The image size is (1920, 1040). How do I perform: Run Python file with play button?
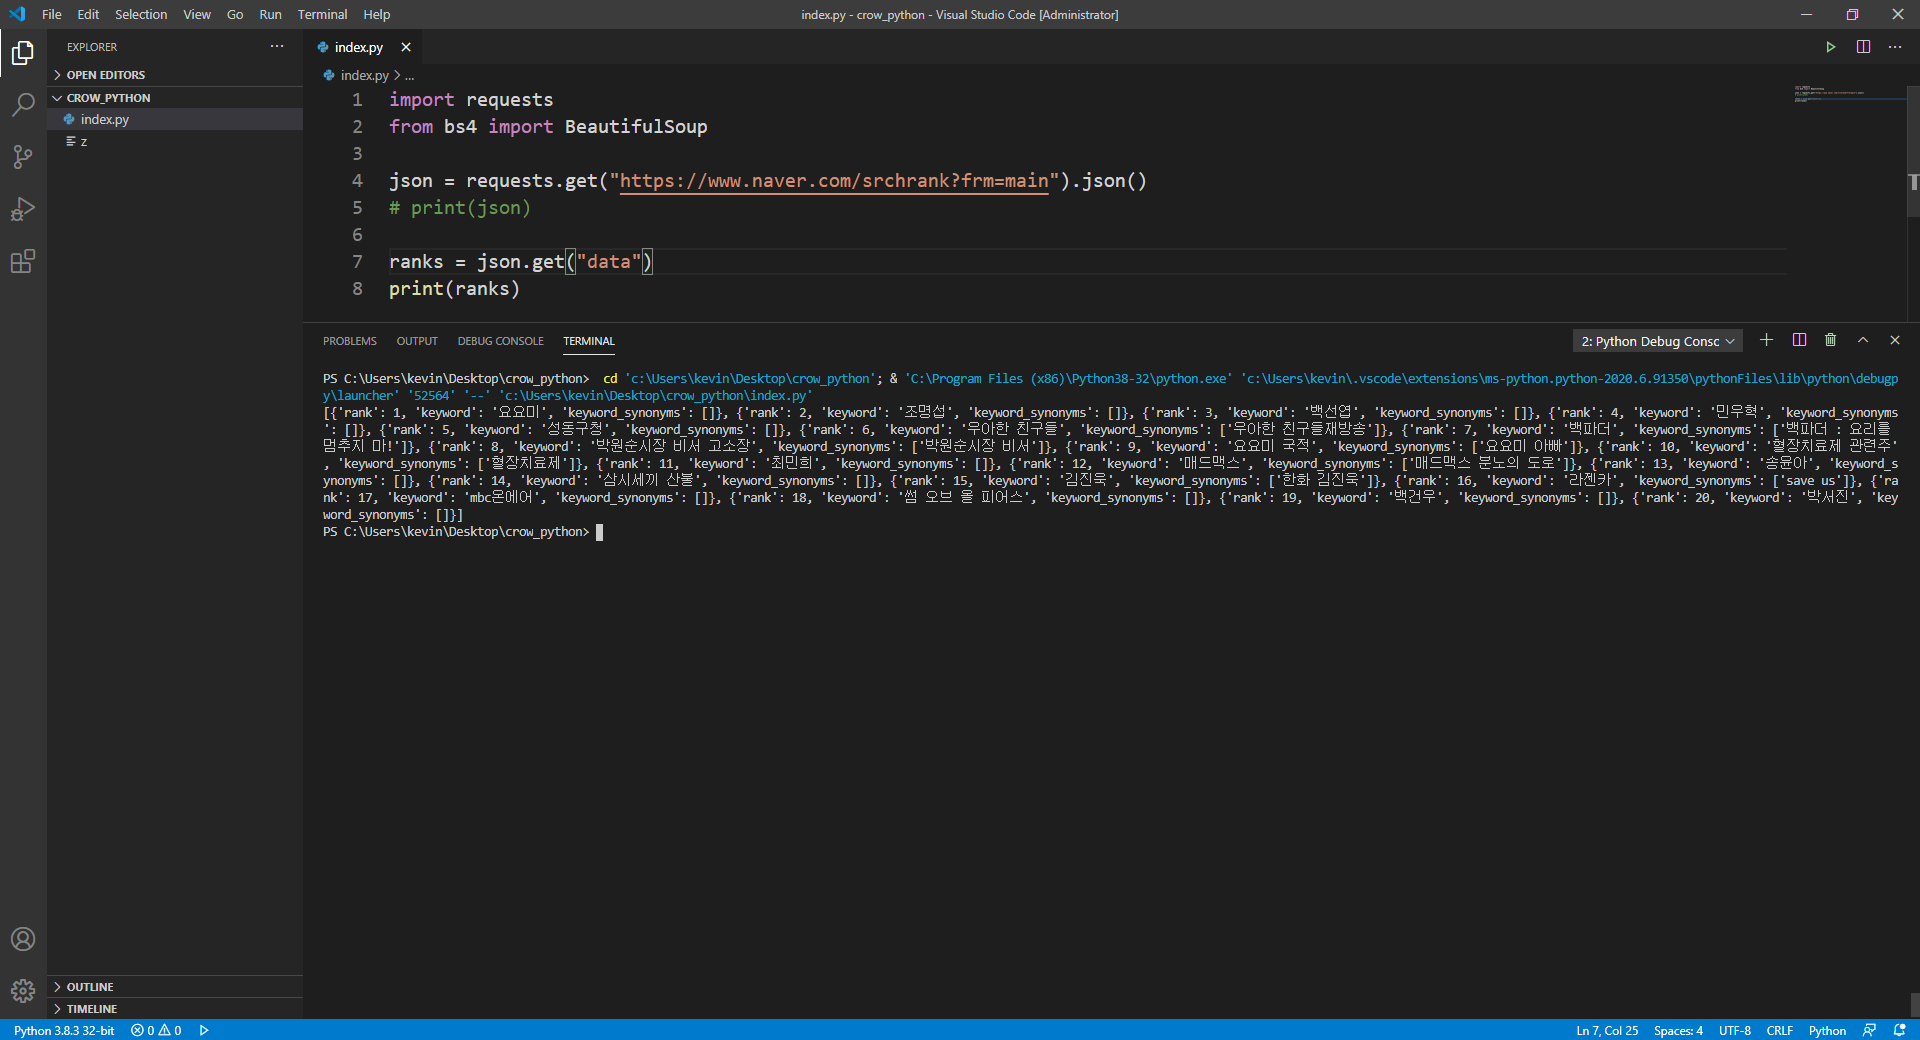point(1830,47)
